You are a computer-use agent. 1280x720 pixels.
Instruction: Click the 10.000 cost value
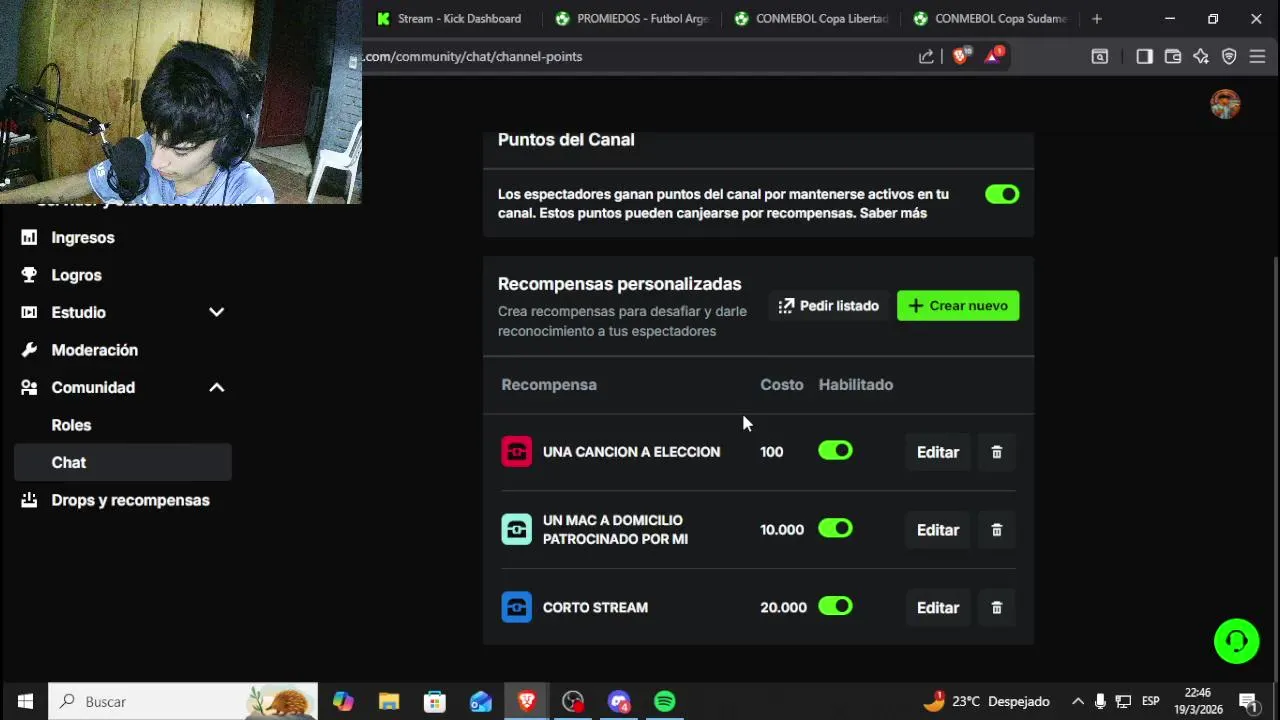(782, 530)
